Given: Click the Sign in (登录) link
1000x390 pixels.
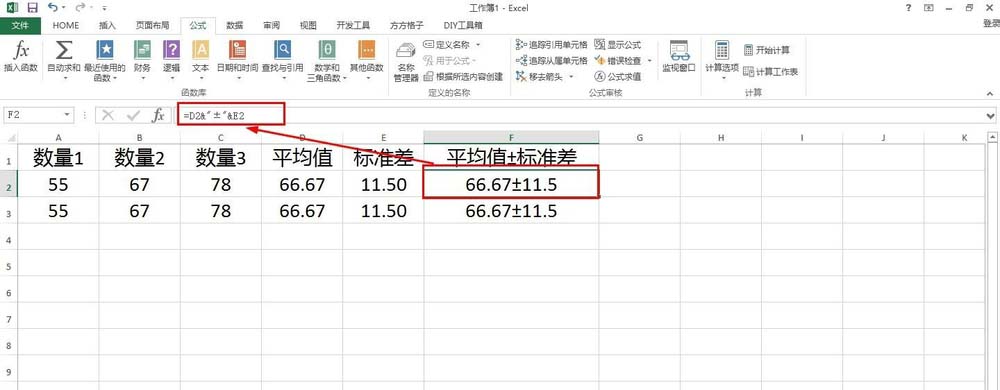Looking at the screenshot, I should pos(991,24).
